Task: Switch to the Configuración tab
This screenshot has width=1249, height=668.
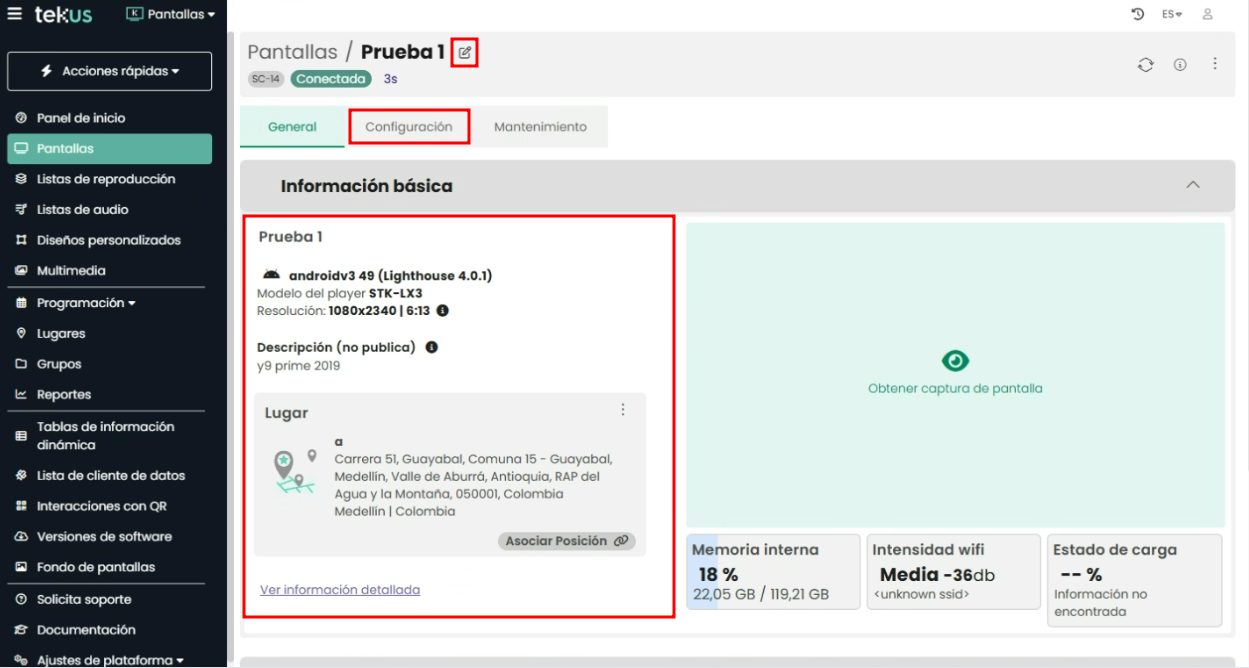Action: (x=409, y=127)
